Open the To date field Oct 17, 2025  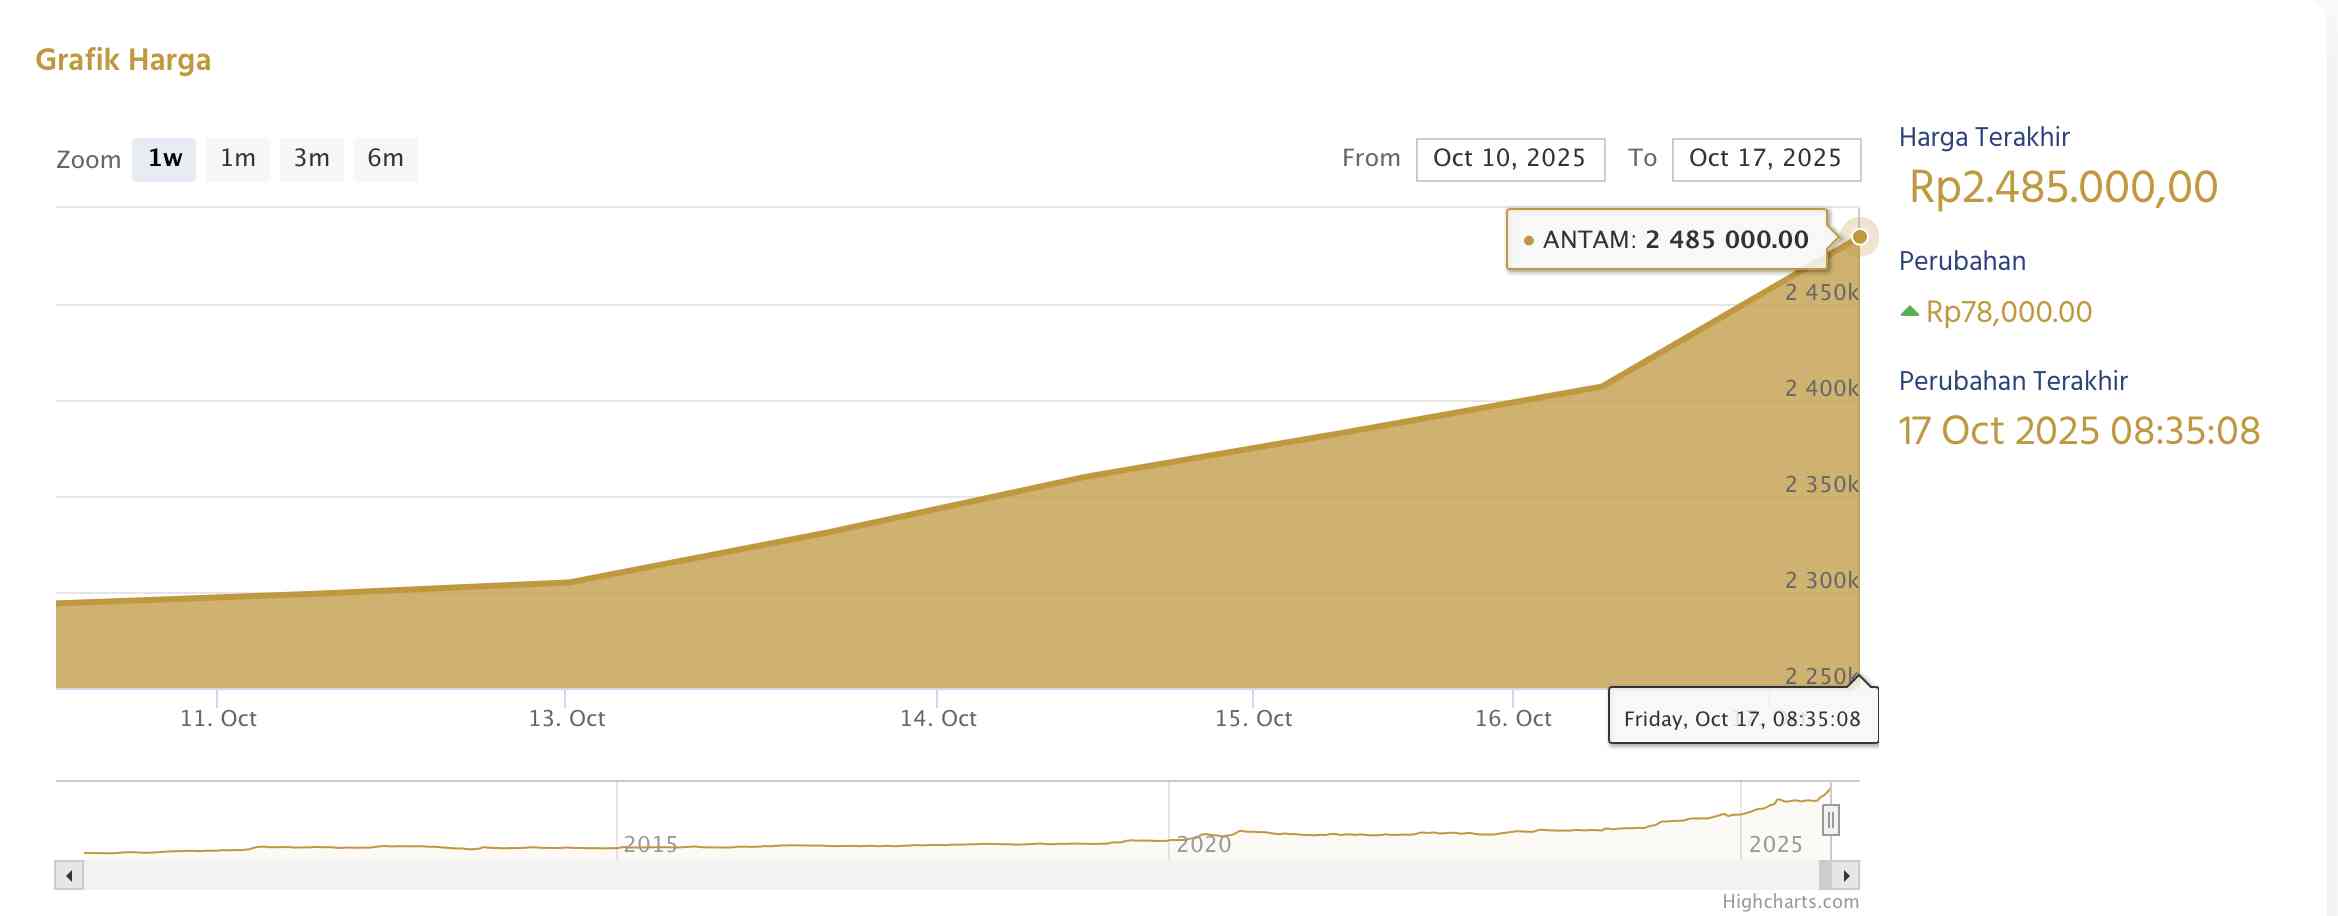pyautogui.click(x=1765, y=159)
